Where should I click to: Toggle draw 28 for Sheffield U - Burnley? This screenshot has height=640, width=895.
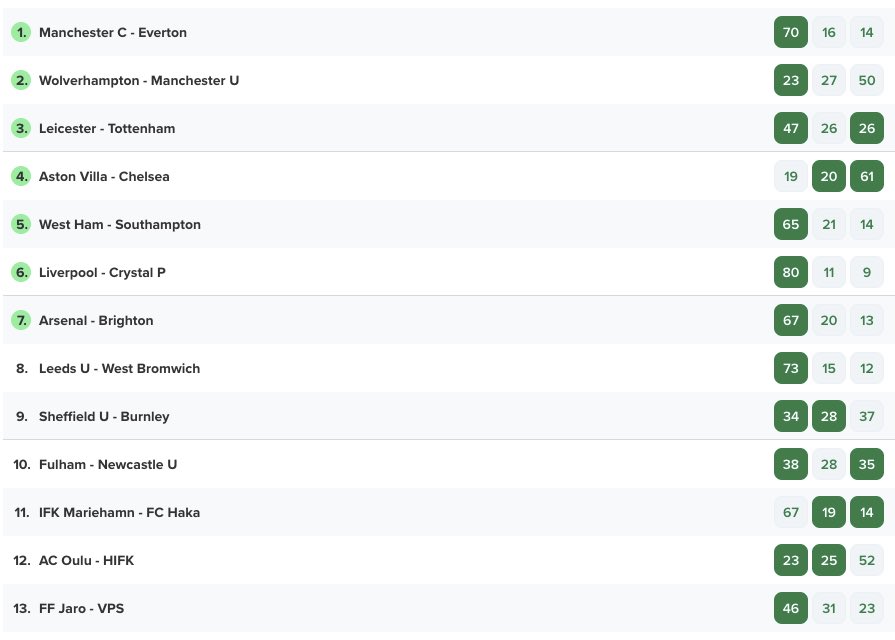click(x=829, y=416)
